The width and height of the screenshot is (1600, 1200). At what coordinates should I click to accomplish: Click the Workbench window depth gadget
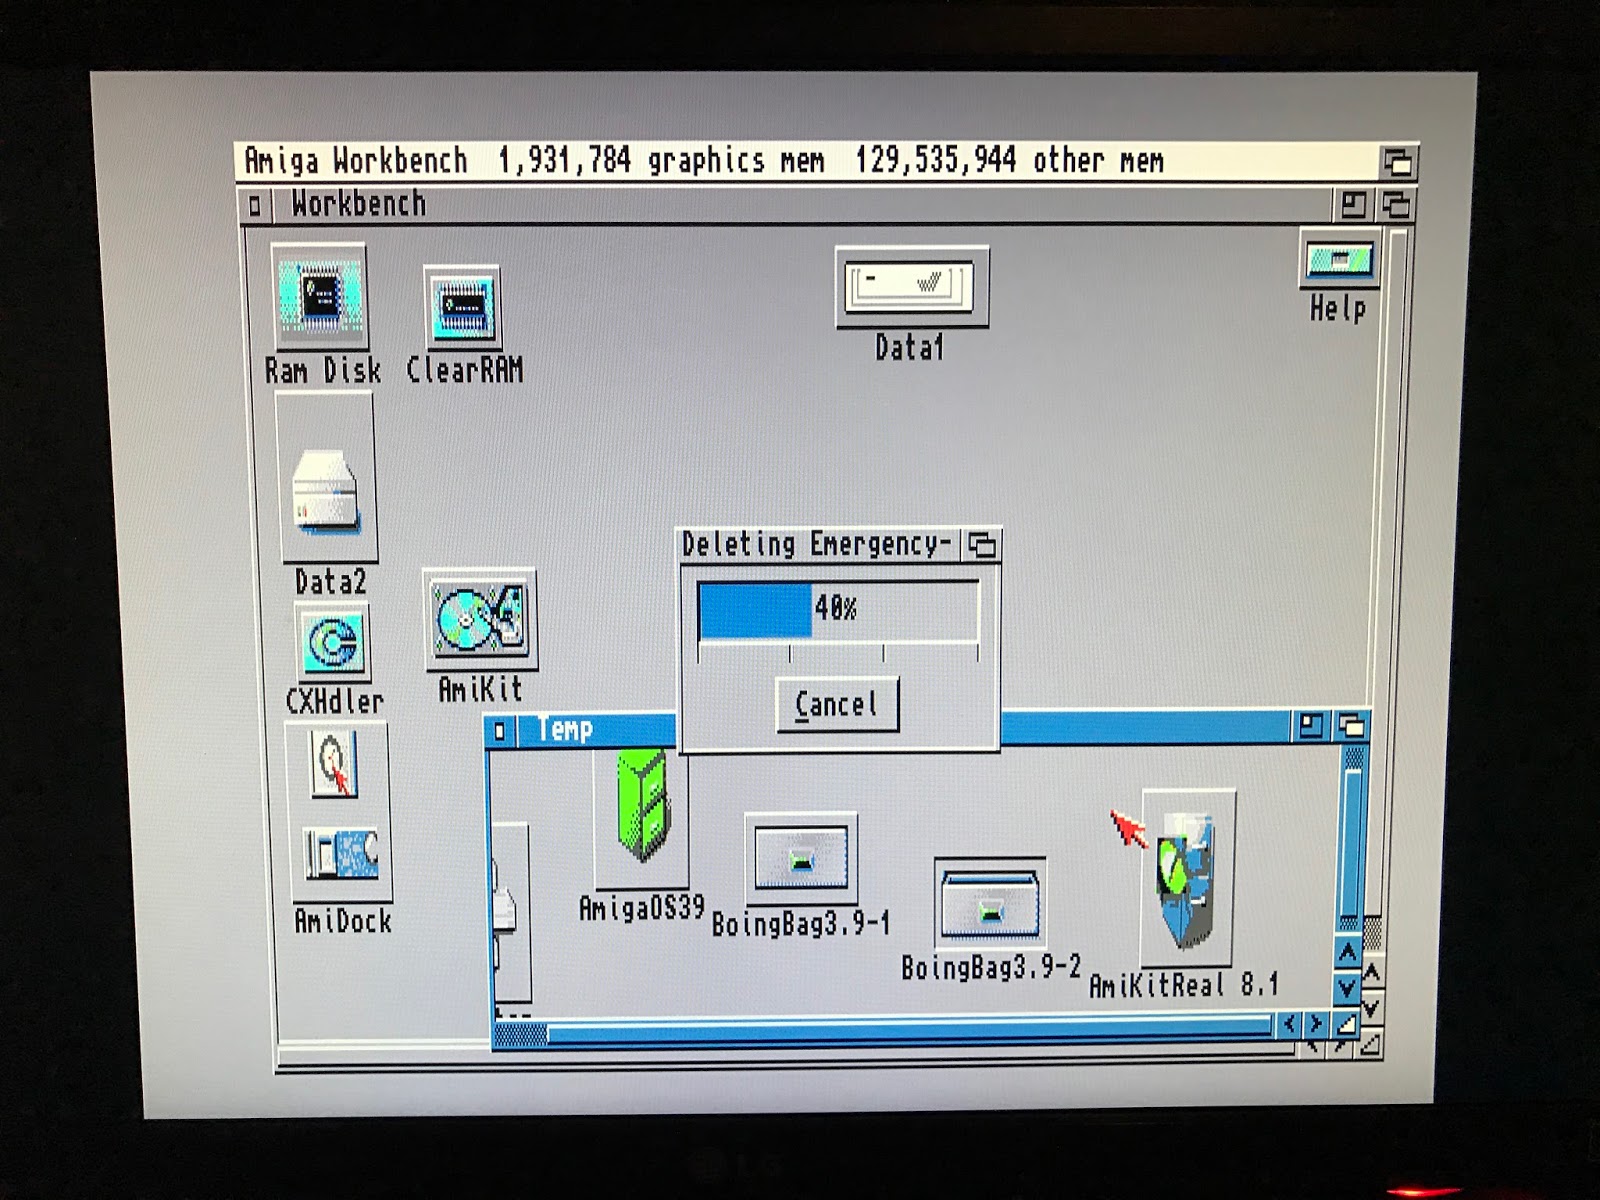1396,205
